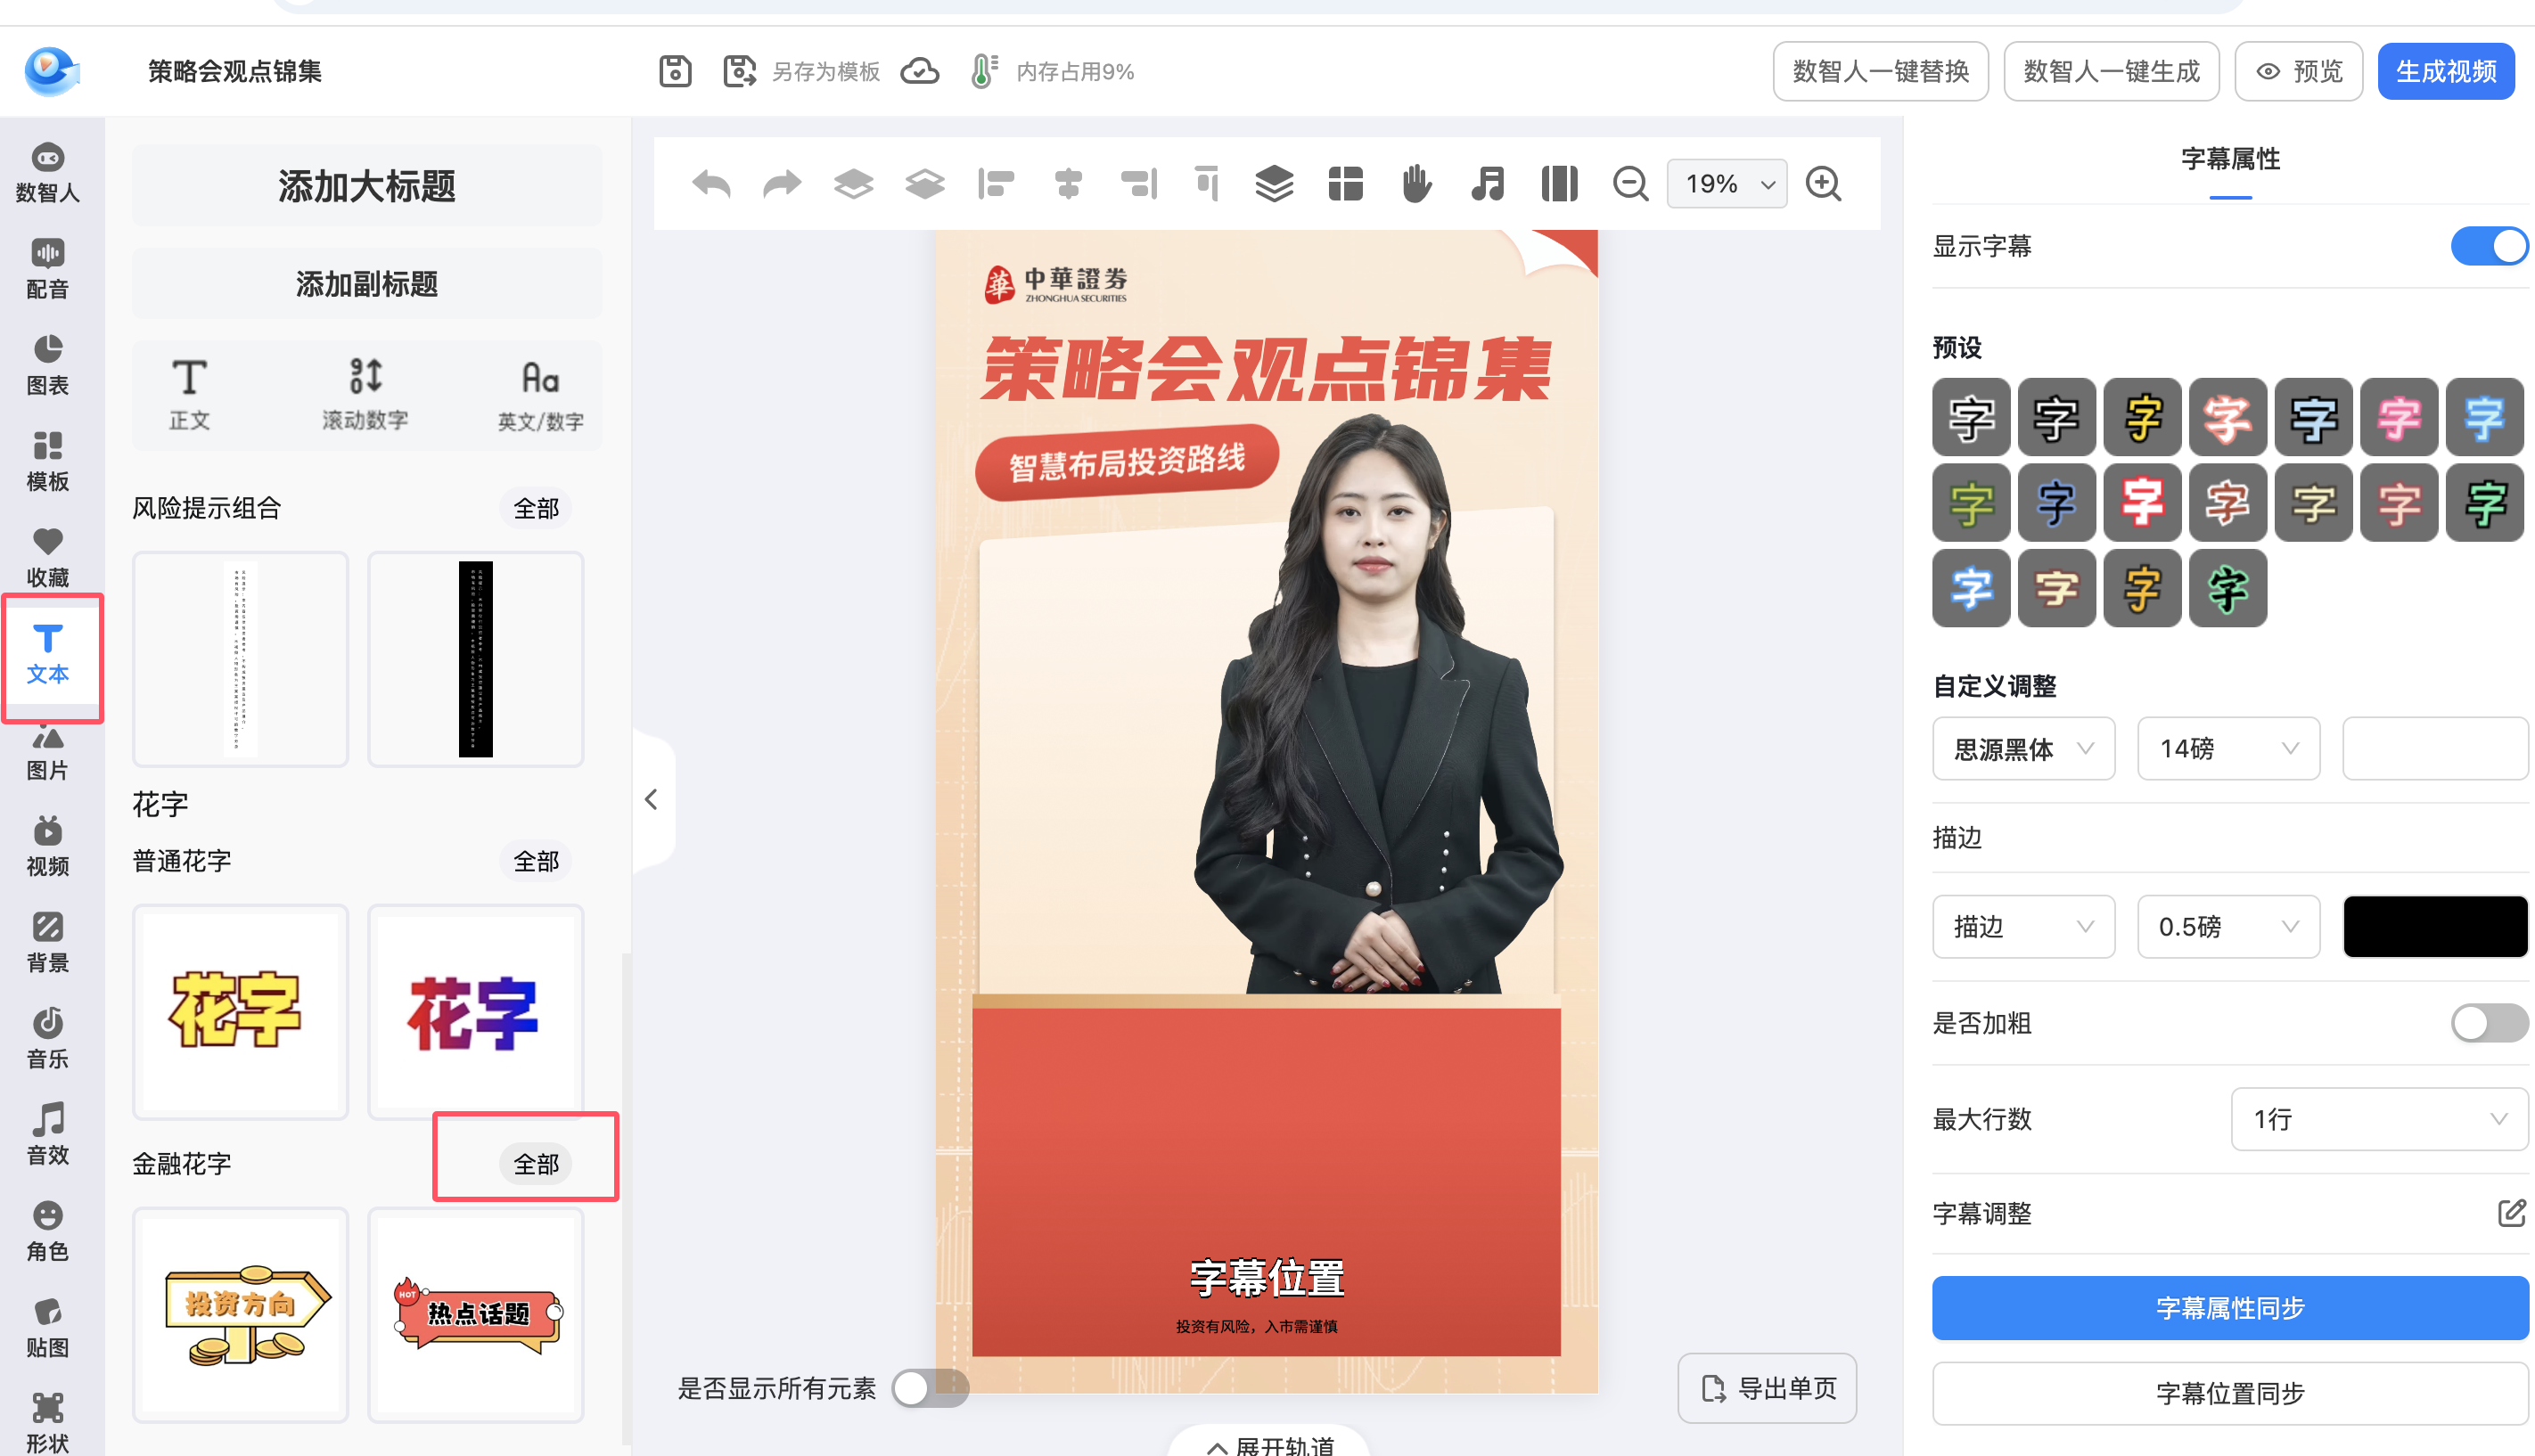Click the redo arrow icon
Screen dimensions: 2535x1456
(782, 184)
